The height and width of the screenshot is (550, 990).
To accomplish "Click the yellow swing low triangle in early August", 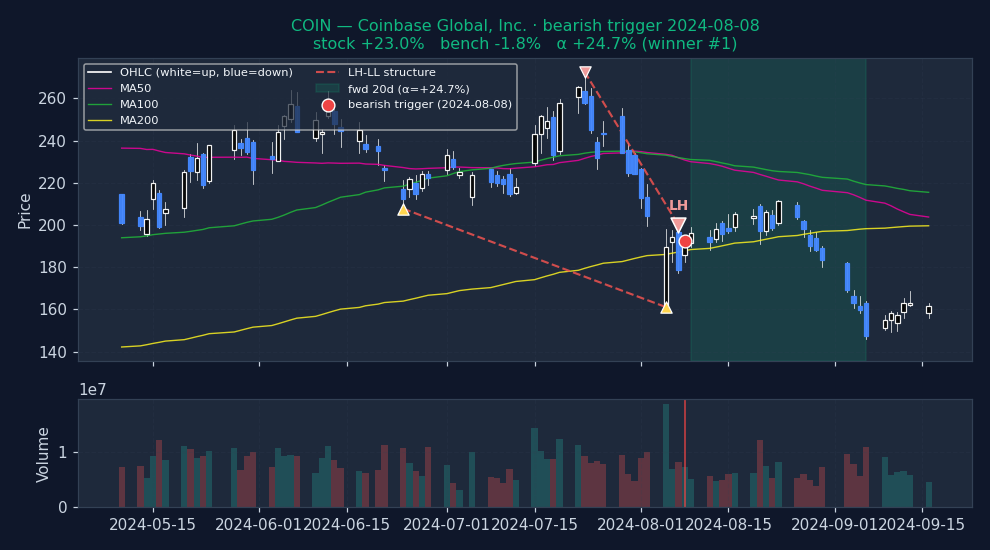I will coord(666,307).
